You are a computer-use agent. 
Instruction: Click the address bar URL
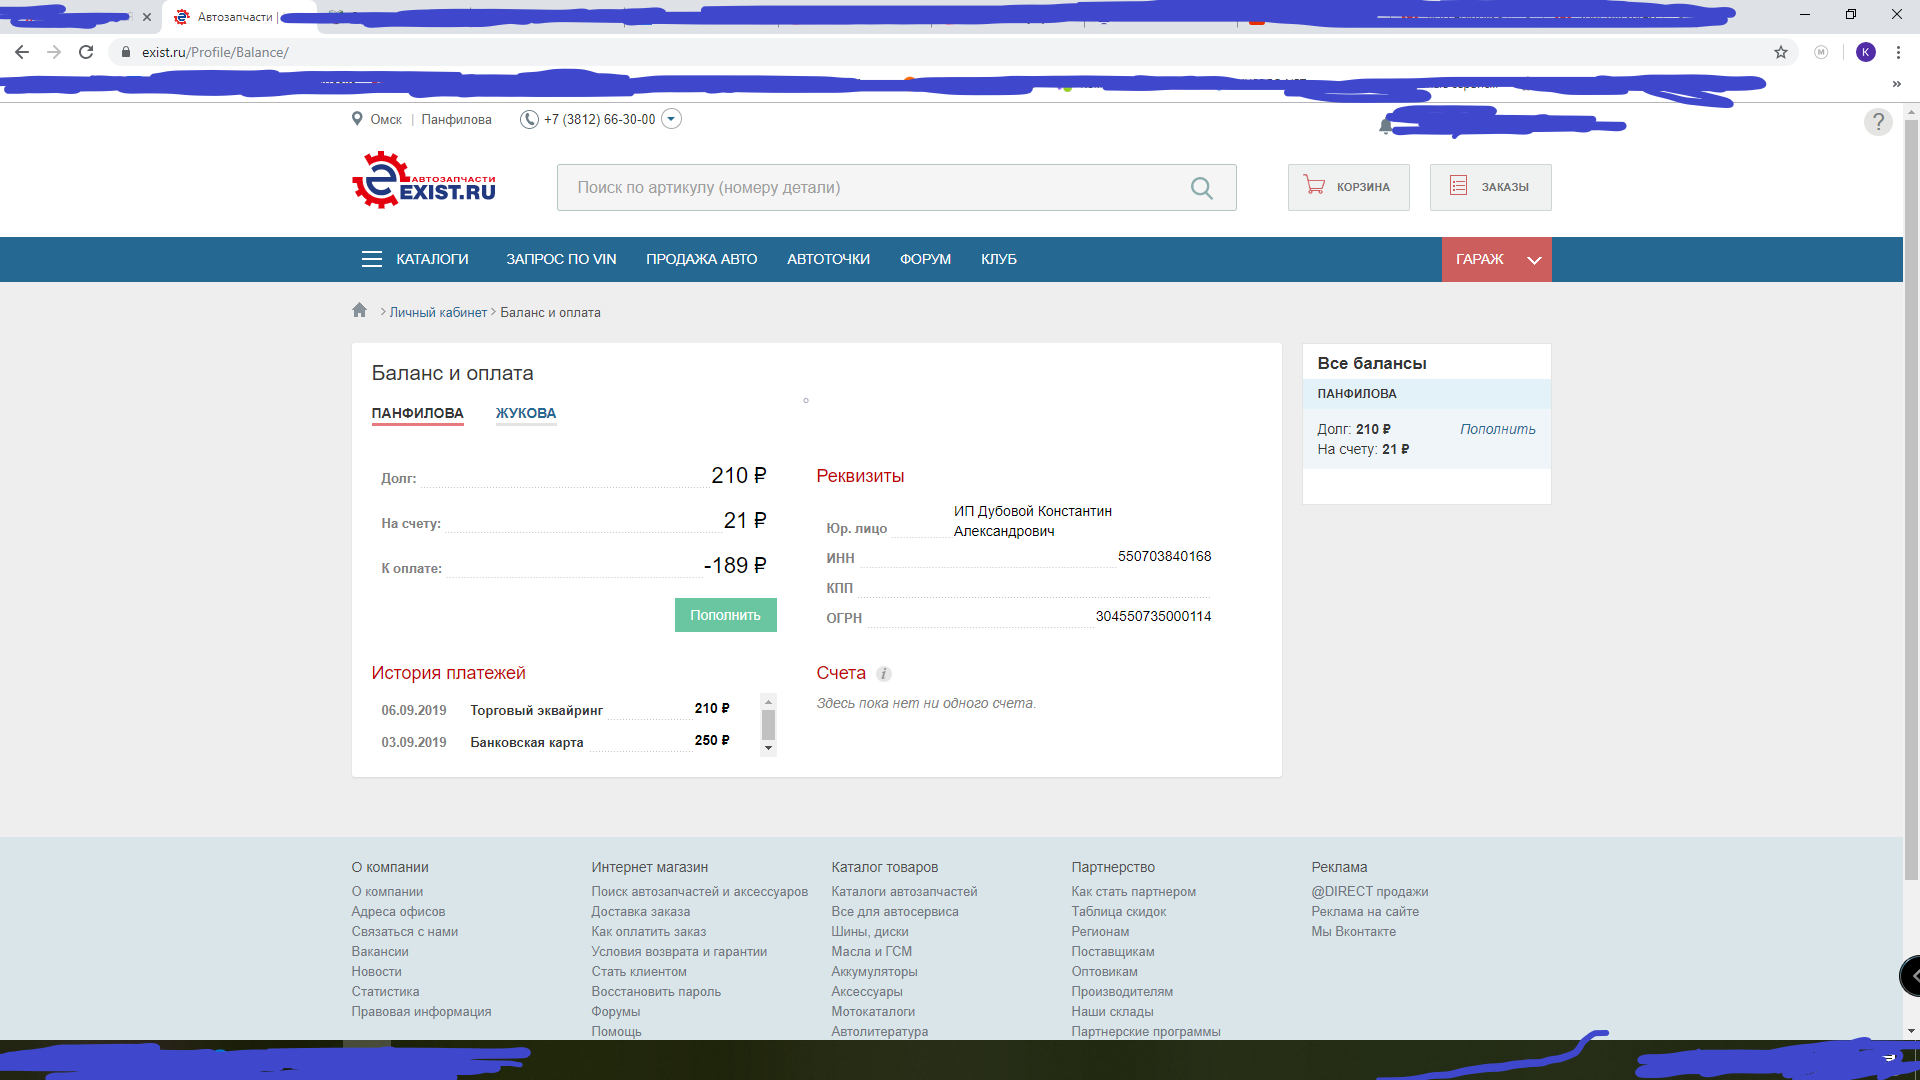click(x=215, y=52)
